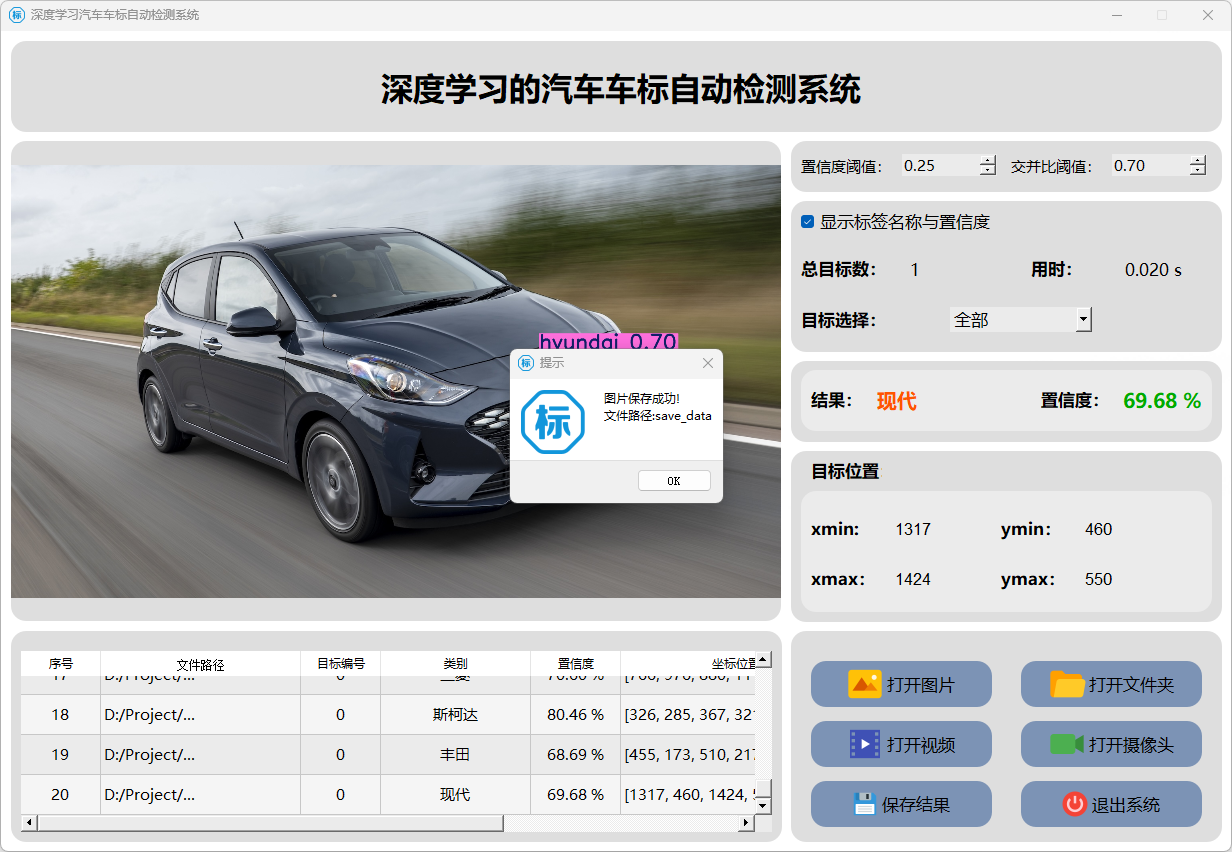Select the 类别 column header in table
The height and width of the screenshot is (852, 1232).
[x=455, y=663]
